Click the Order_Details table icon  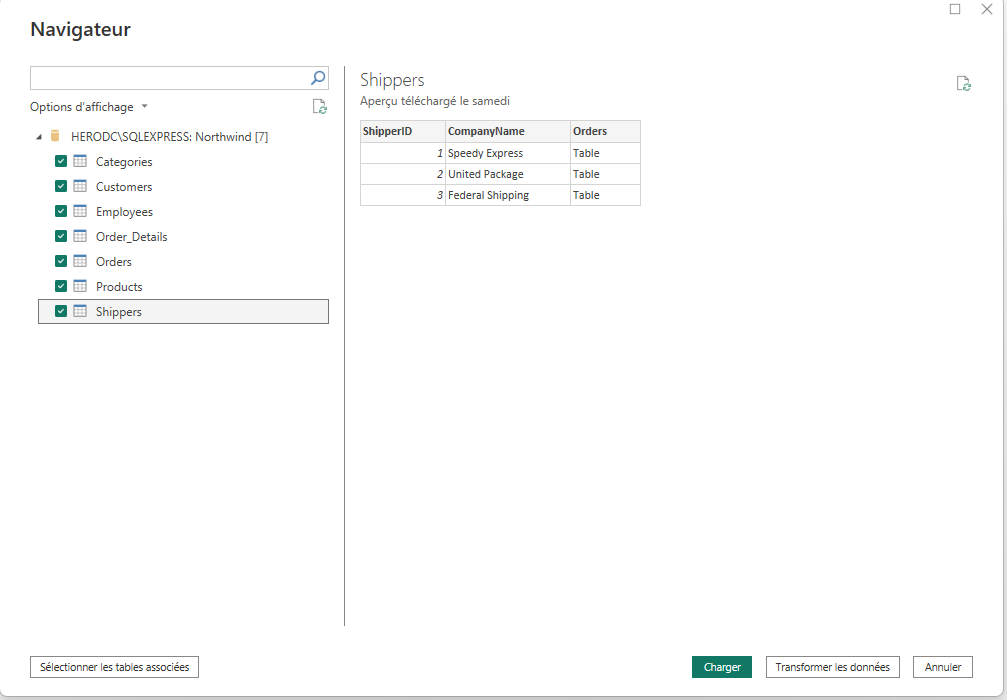[x=80, y=236]
